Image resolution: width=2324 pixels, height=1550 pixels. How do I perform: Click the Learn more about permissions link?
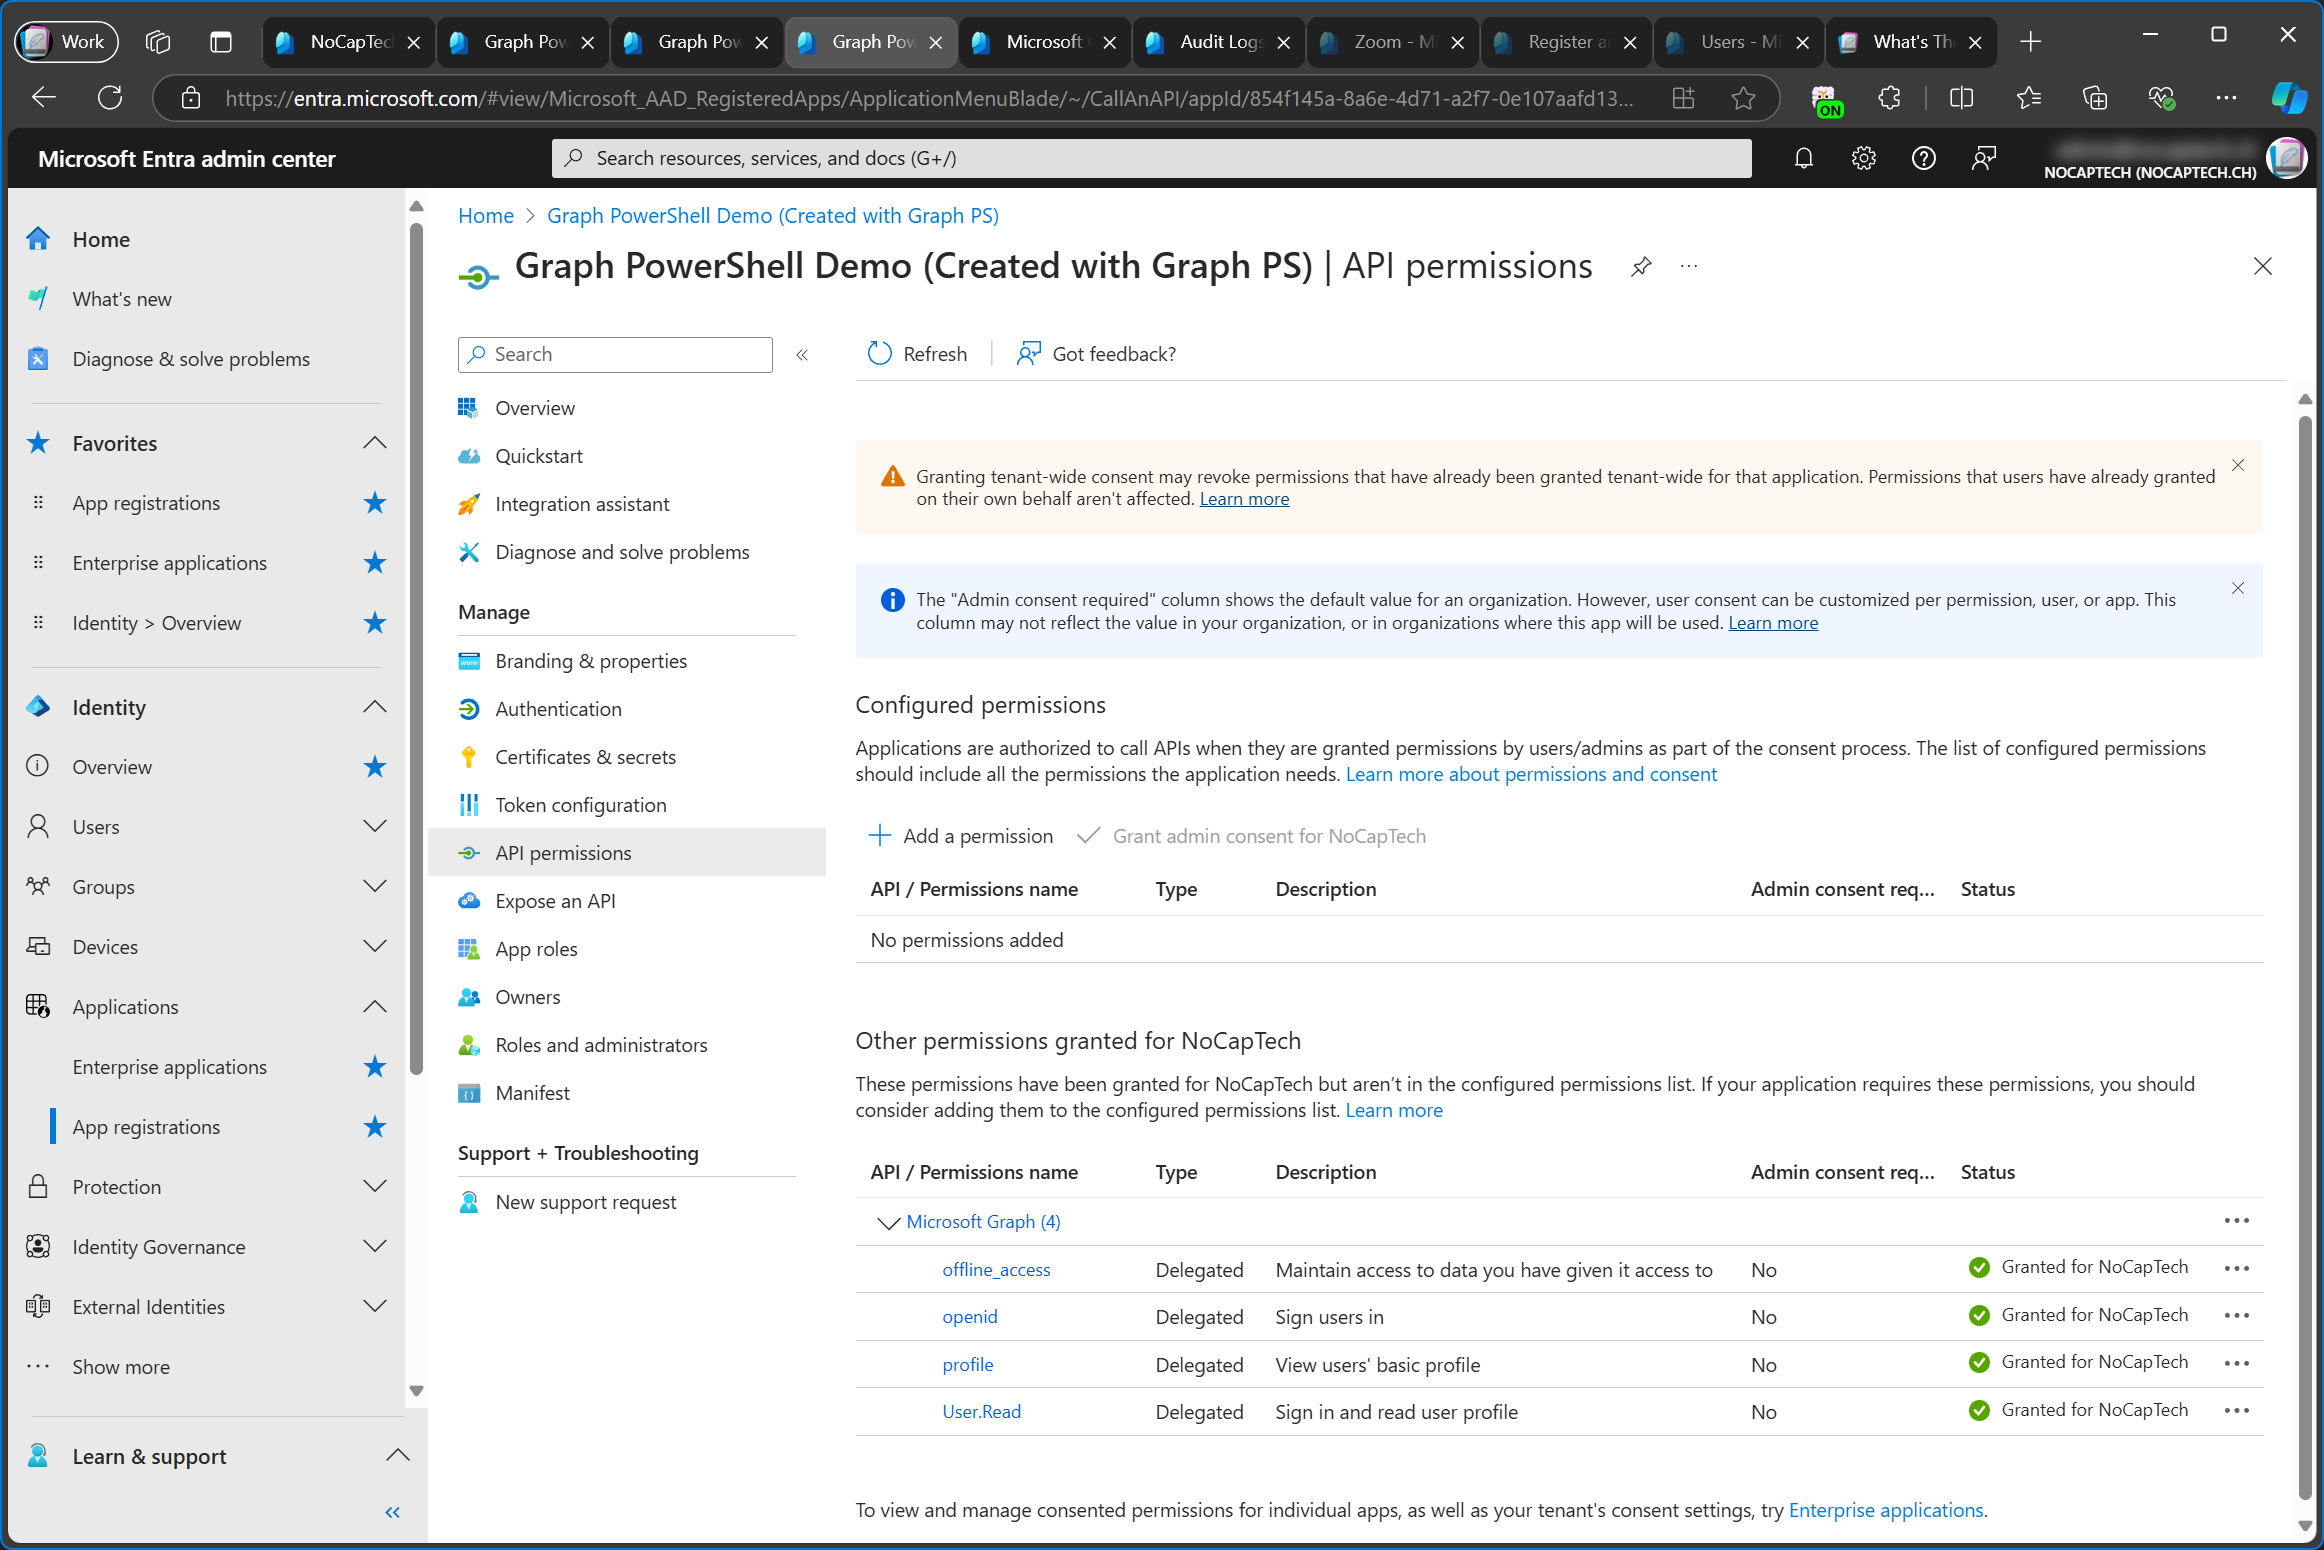(1530, 773)
